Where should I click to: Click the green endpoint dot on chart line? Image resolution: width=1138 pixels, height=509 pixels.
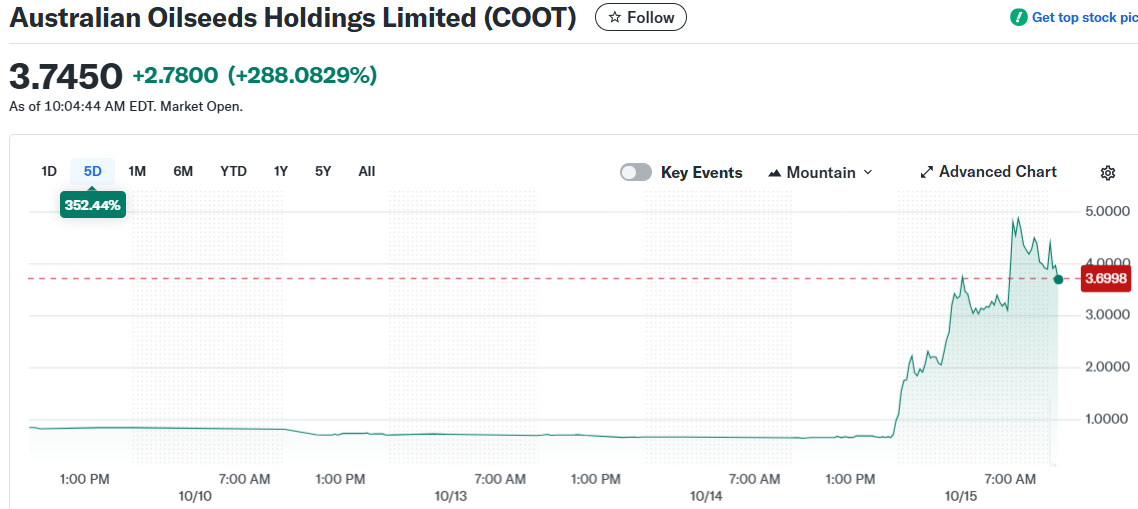[x=1058, y=279]
